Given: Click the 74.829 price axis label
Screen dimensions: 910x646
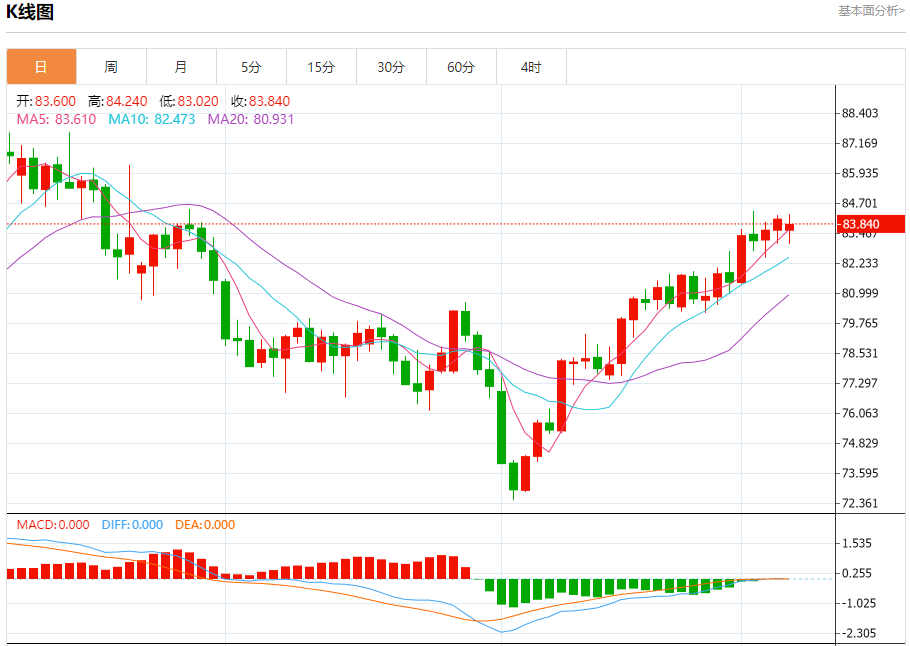Looking at the screenshot, I should pos(860,443).
